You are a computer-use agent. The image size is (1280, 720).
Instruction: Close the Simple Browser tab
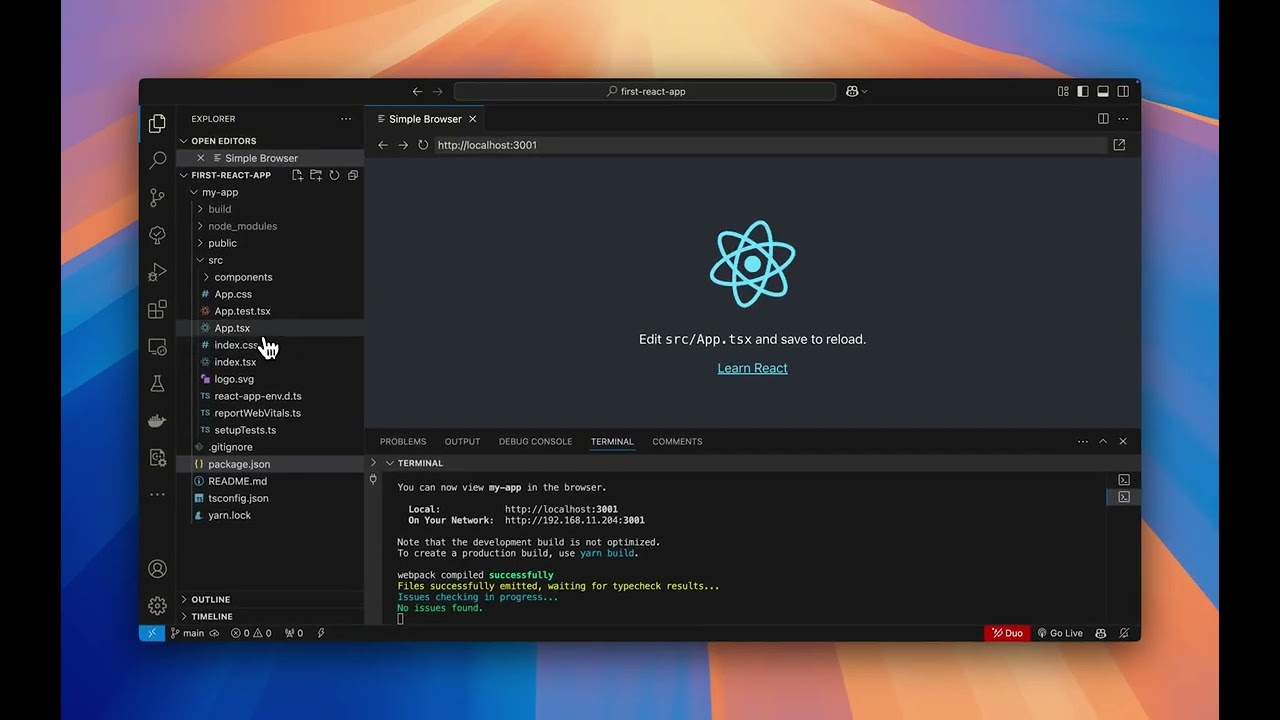(x=473, y=119)
